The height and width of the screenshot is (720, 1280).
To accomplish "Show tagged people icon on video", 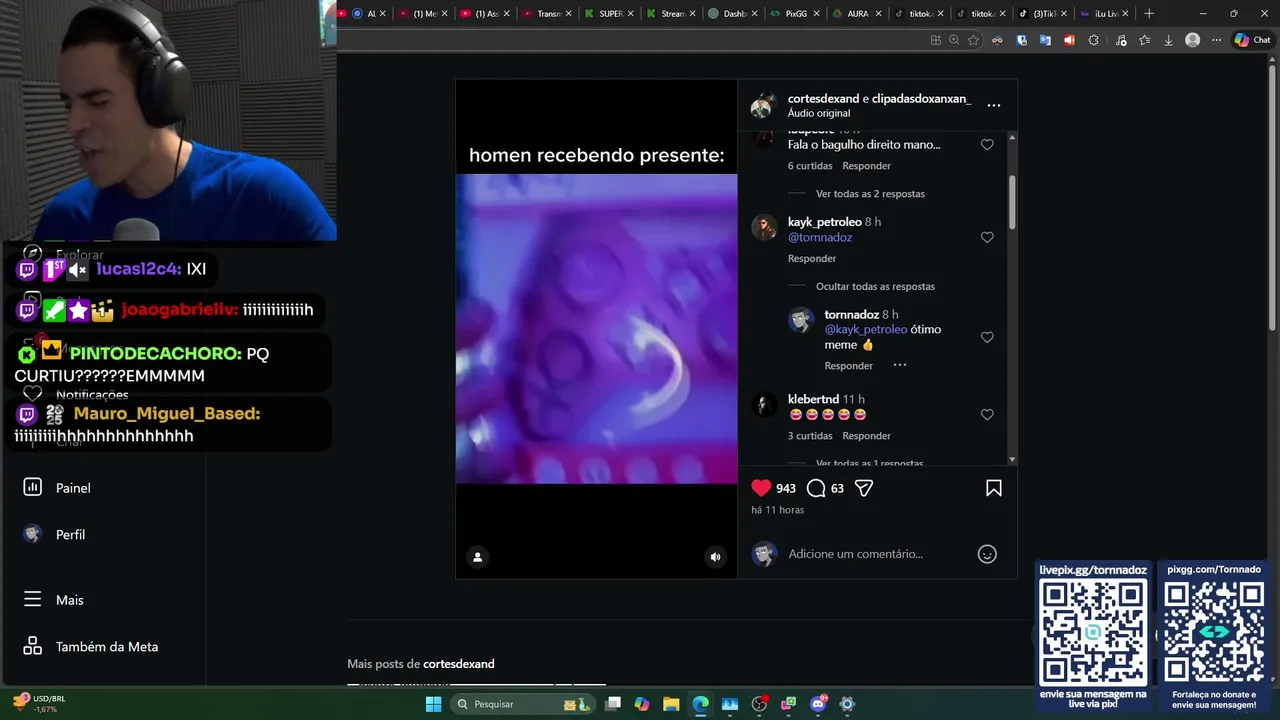I will 478,557.
